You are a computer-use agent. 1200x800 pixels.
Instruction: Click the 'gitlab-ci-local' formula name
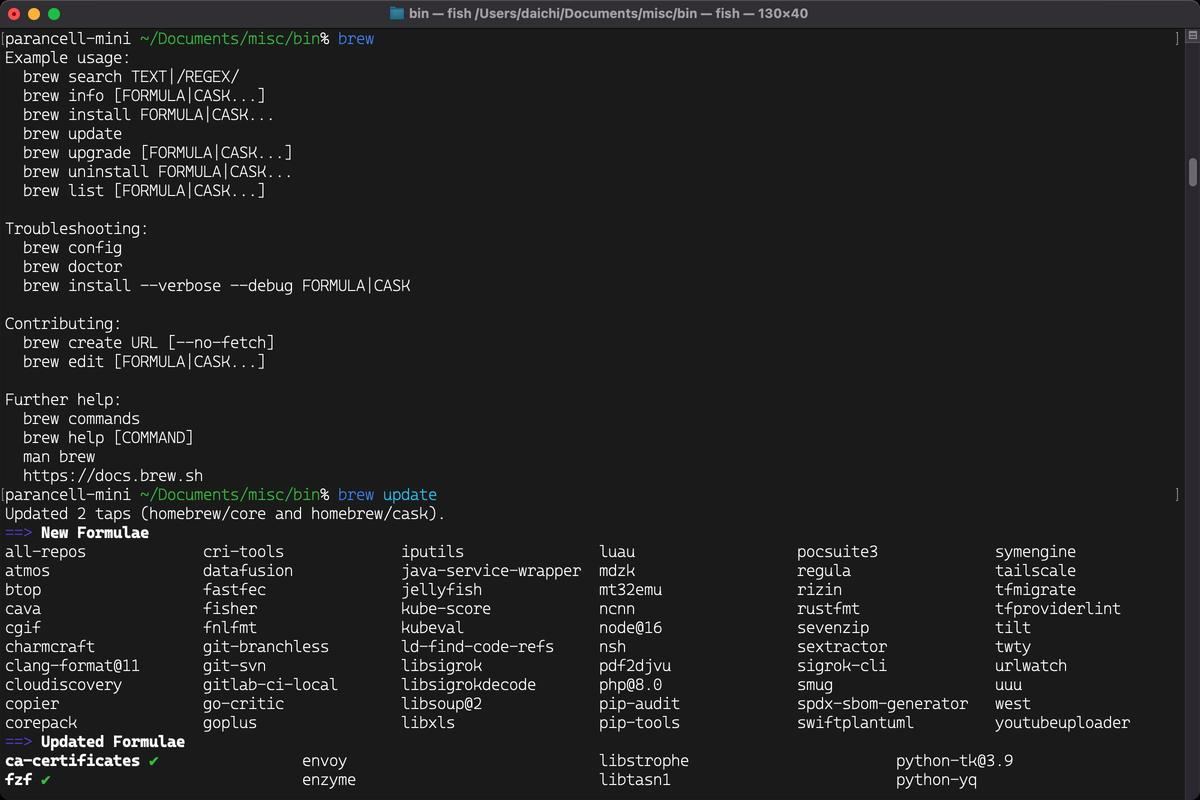(x=270, y=685)
